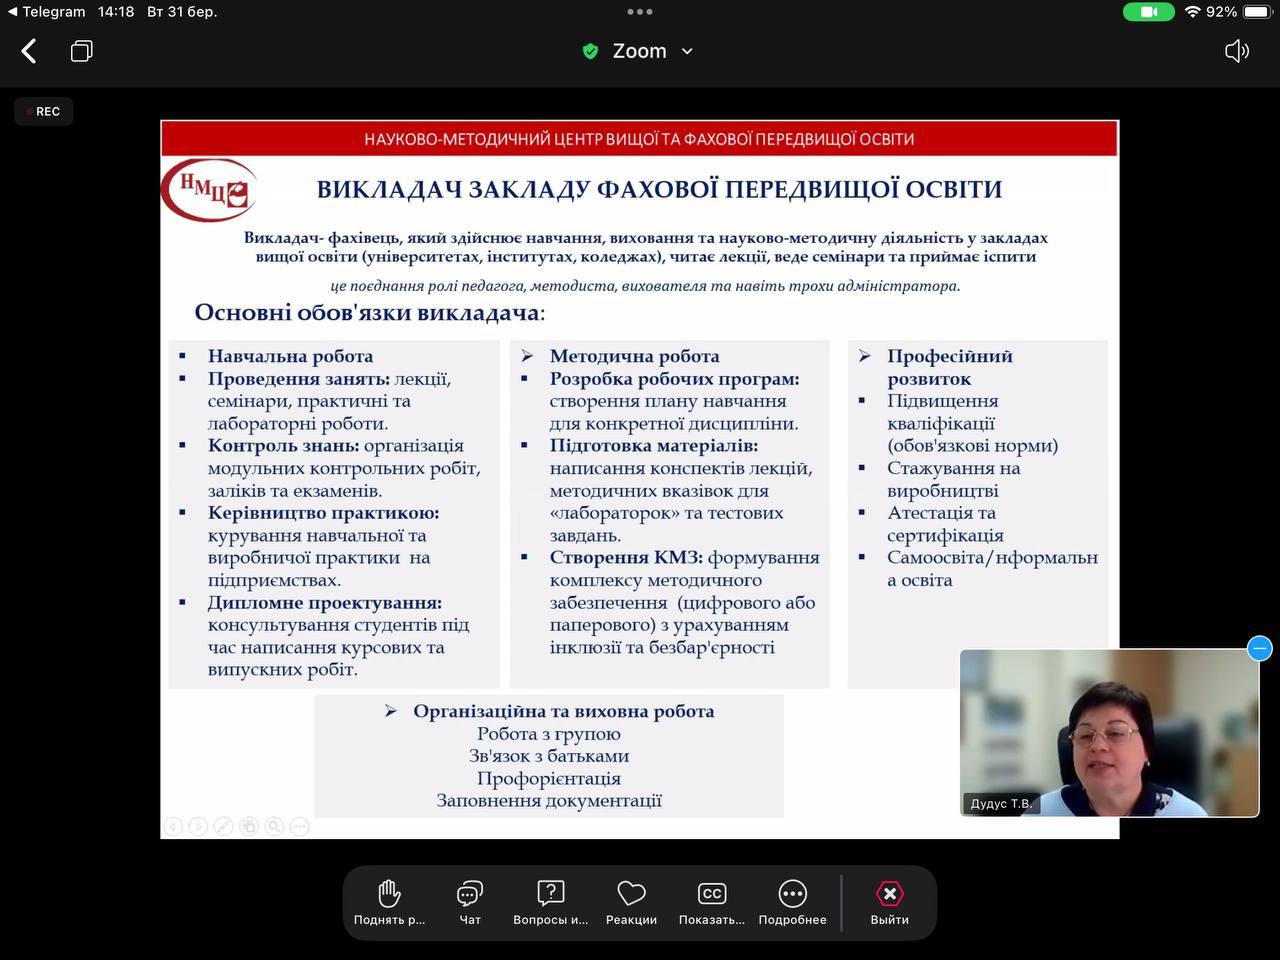Viewport: 1280px width, 960px height.
Task: Tap the REC recording indicator
Action: [44, 112]
